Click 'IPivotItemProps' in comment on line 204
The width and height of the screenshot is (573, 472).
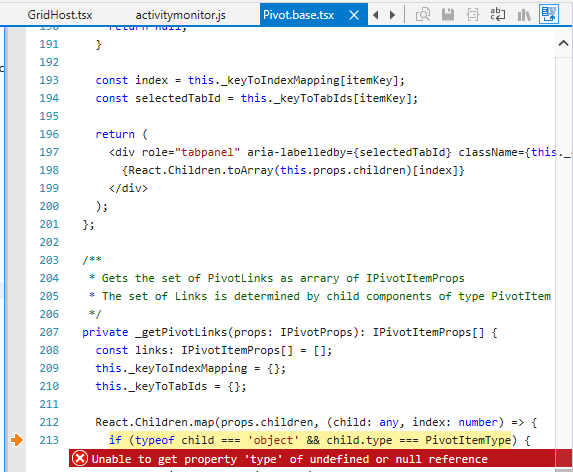pos(415,278)
